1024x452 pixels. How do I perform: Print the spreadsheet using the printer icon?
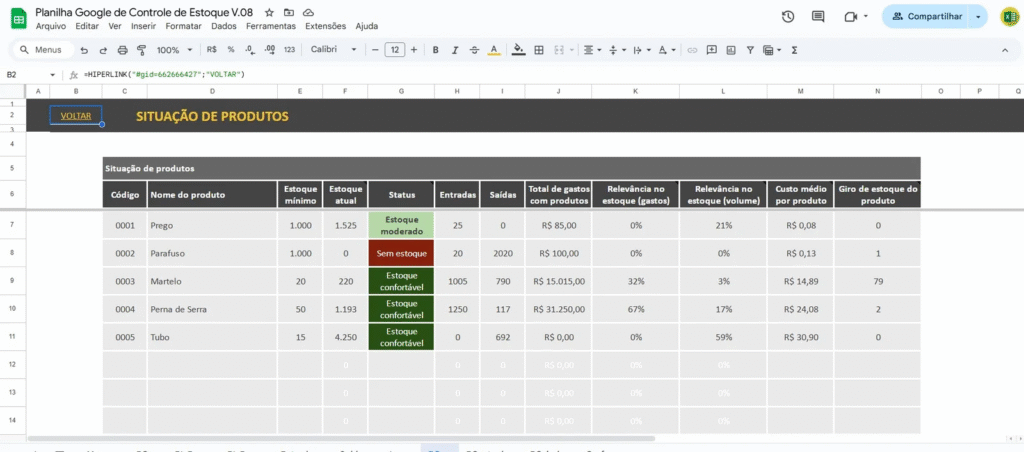click(x=122, y=49)
